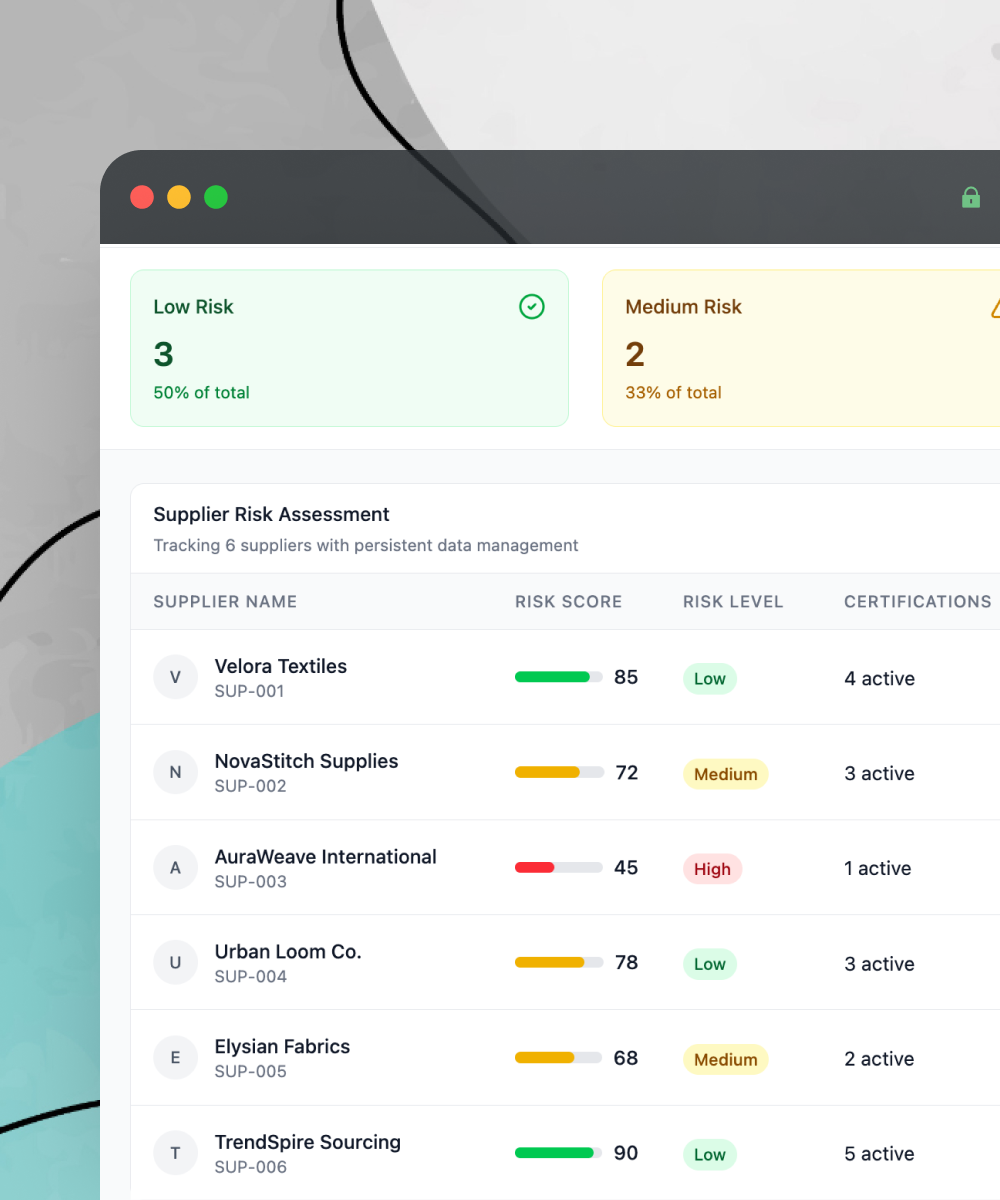This screenshot has height=1200, width=1000.
Task: Click the Velora Textiles avatar letter V
Action: [x=175, y=677]
